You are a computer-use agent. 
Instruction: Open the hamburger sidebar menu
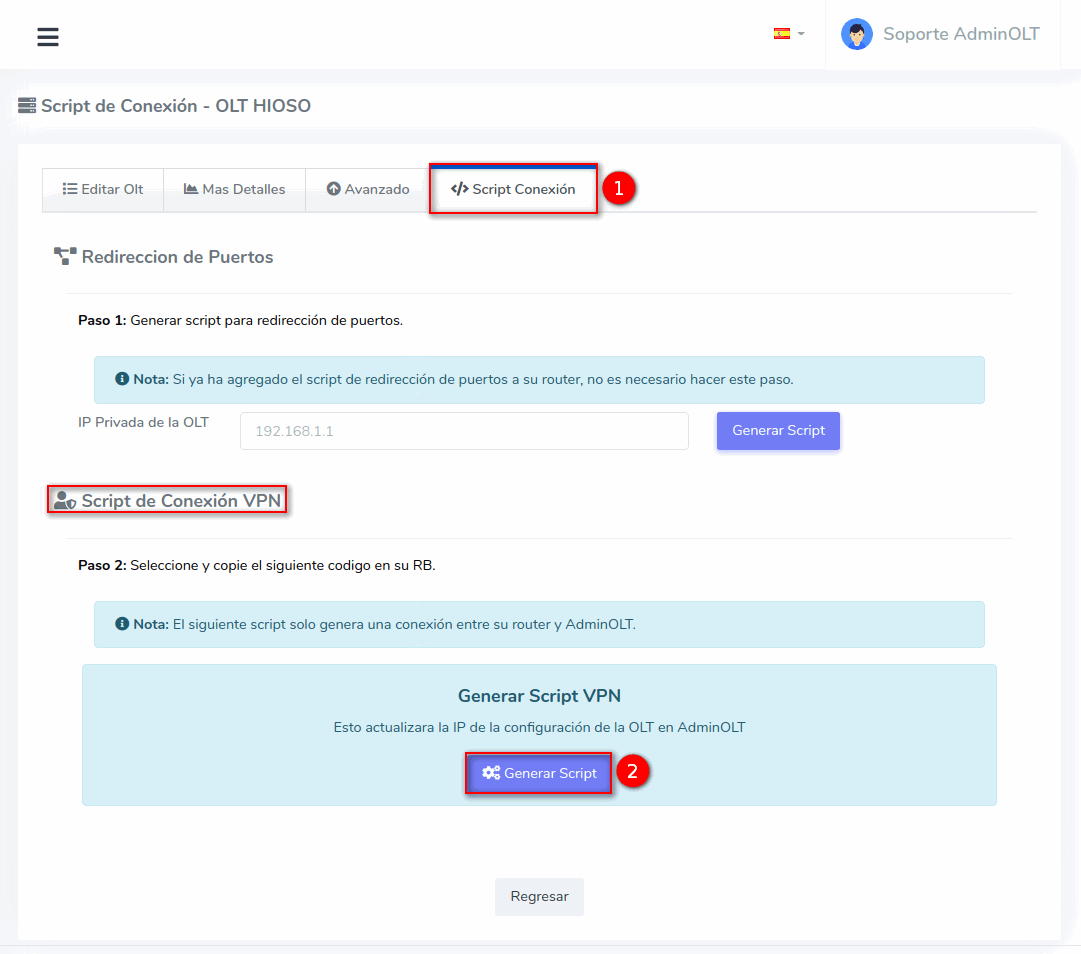[x=48, y=37]
